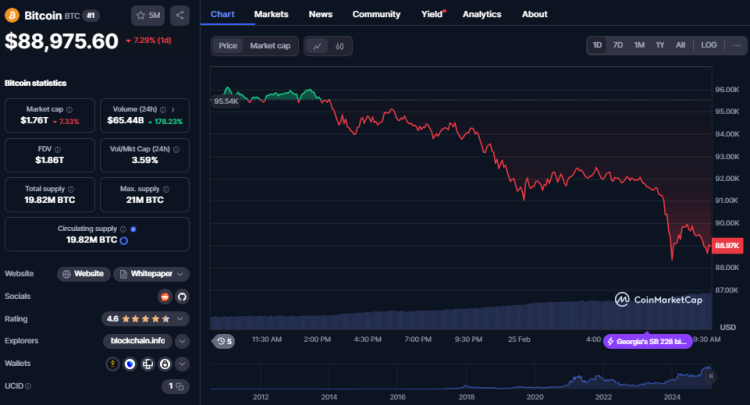Open the blockchain.info explorer link
The image size is (750, 405).
click(137, 341)
